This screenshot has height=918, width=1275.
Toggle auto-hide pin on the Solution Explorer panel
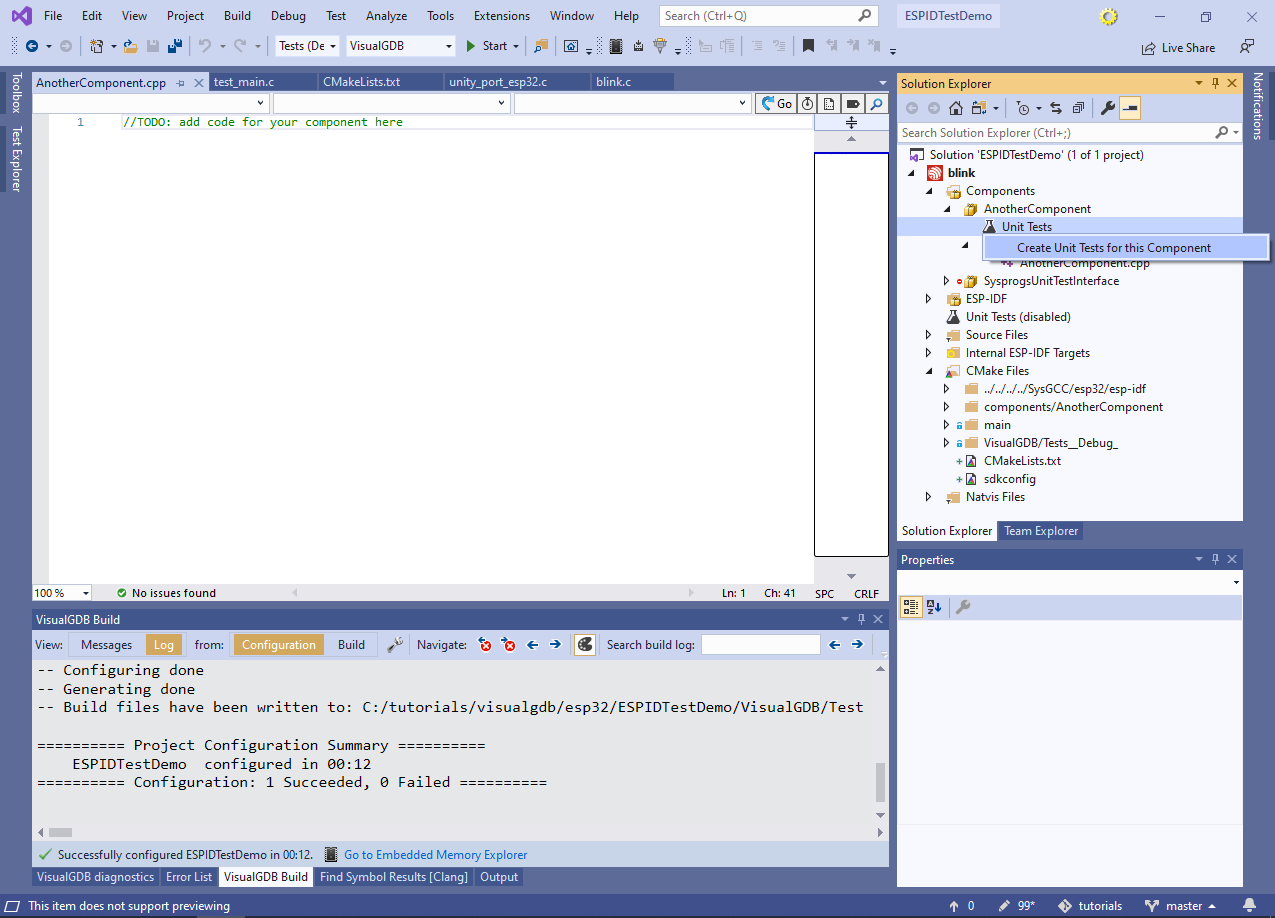(1216, 83)
